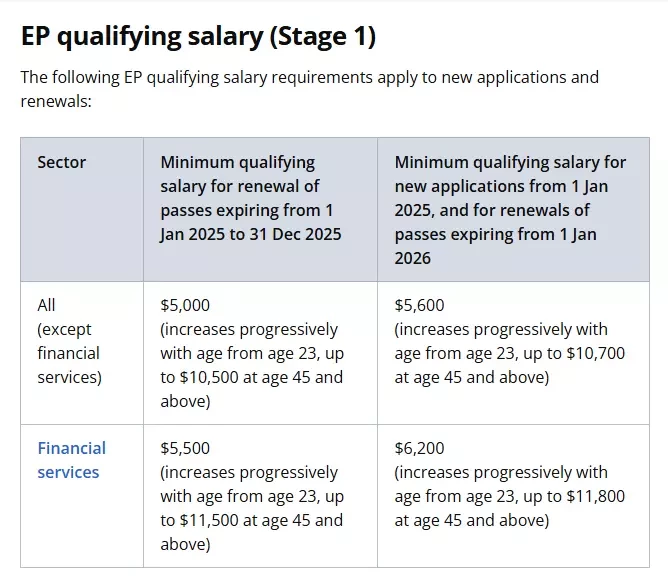Click 'Stage 1' in the page heading
Viewport: 668px width, 584px height.
point(323,36)
